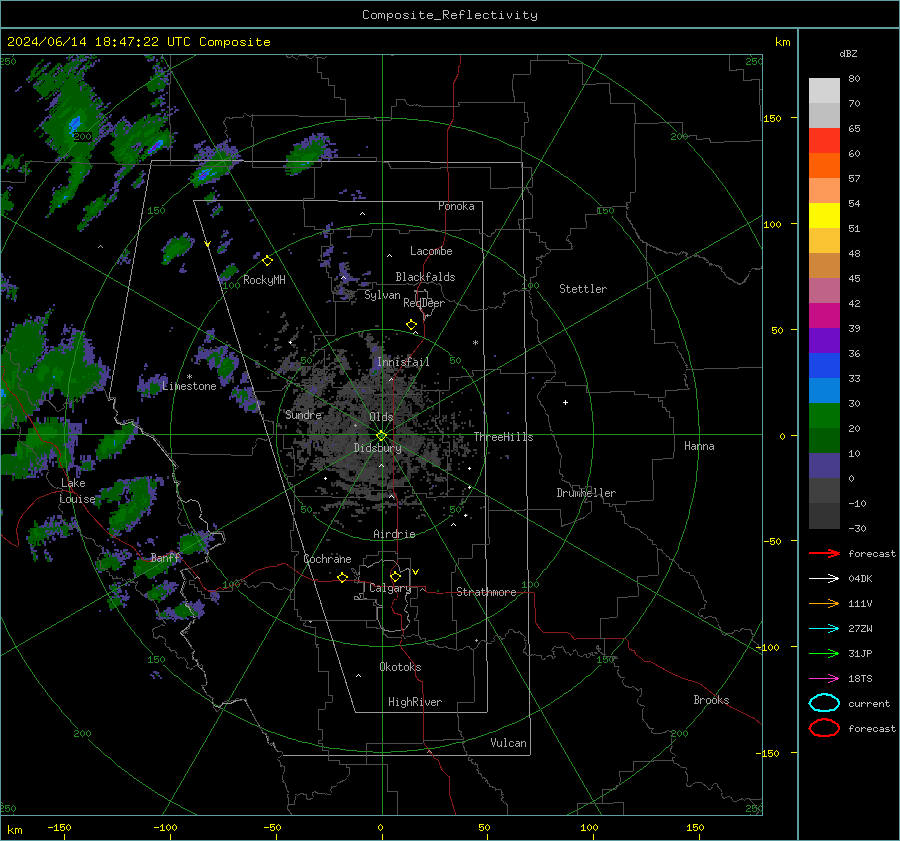Click the Limestone map label

pos(189,386)
